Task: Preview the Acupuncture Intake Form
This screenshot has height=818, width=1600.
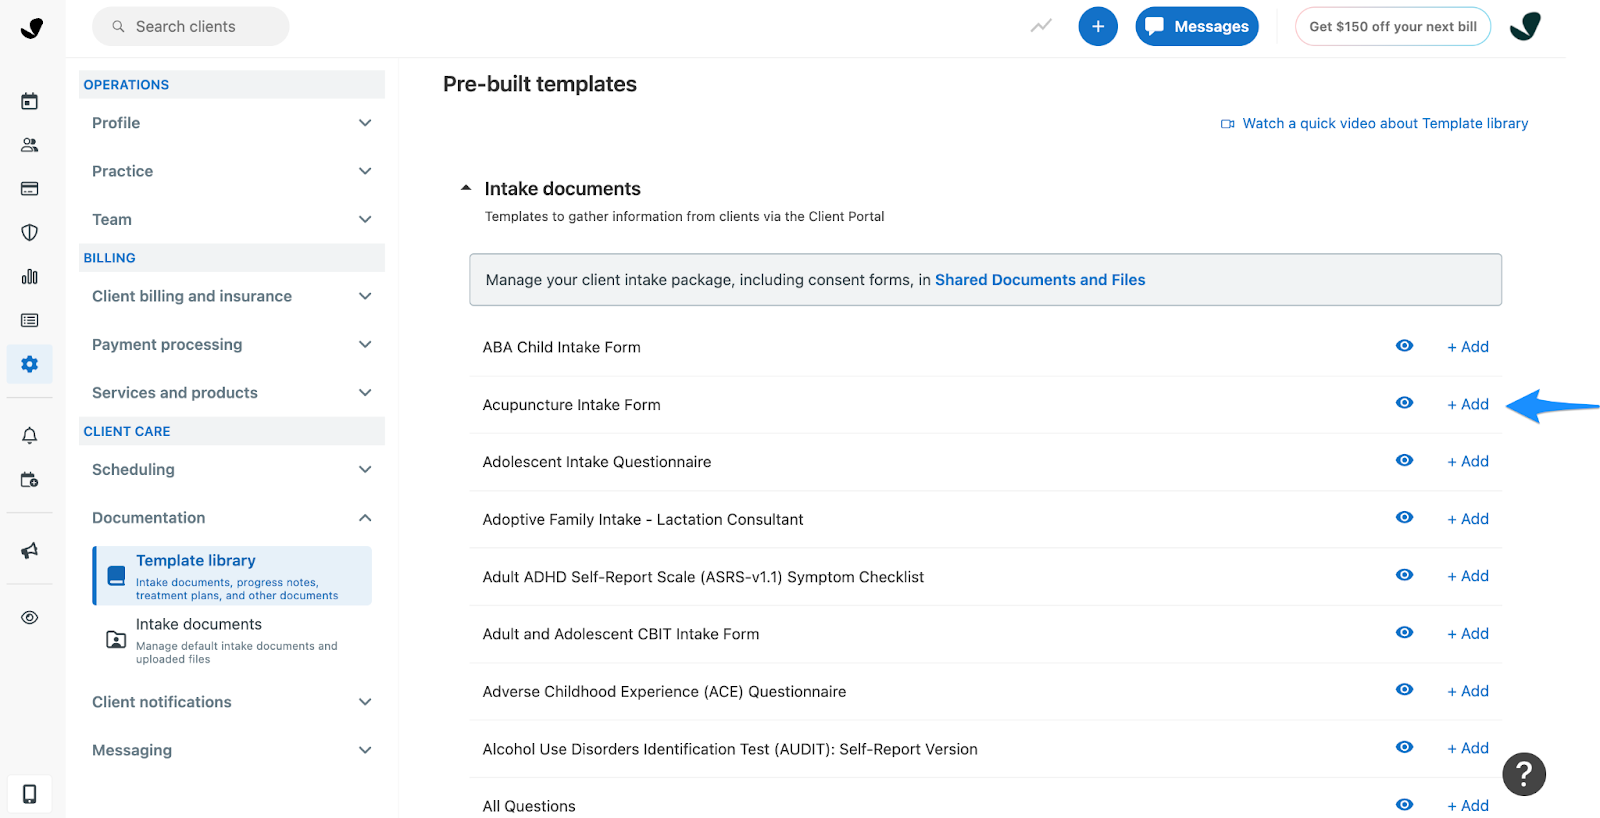Action: coord(1404,404)
